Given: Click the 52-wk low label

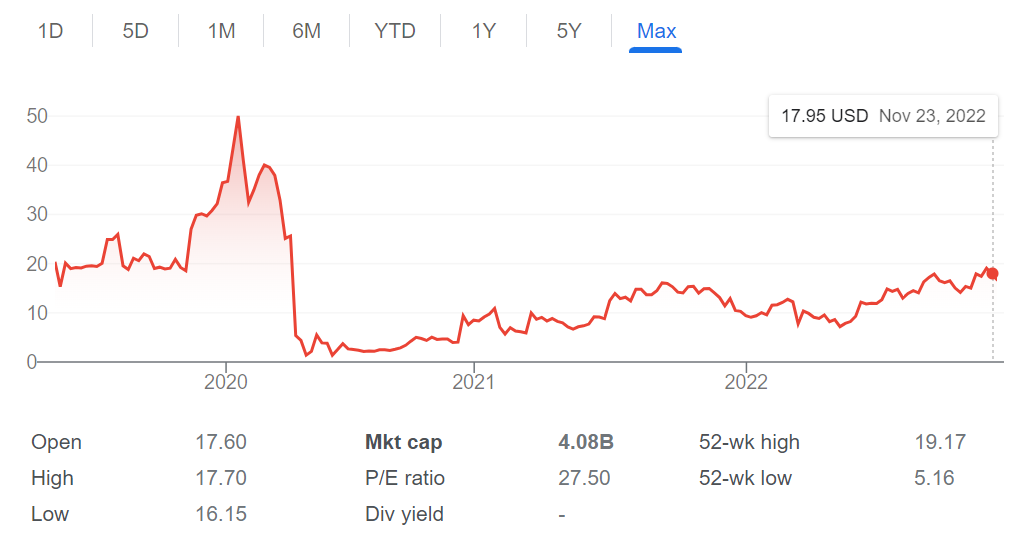Looking at the screenshot, I should [x=745, y=478].
